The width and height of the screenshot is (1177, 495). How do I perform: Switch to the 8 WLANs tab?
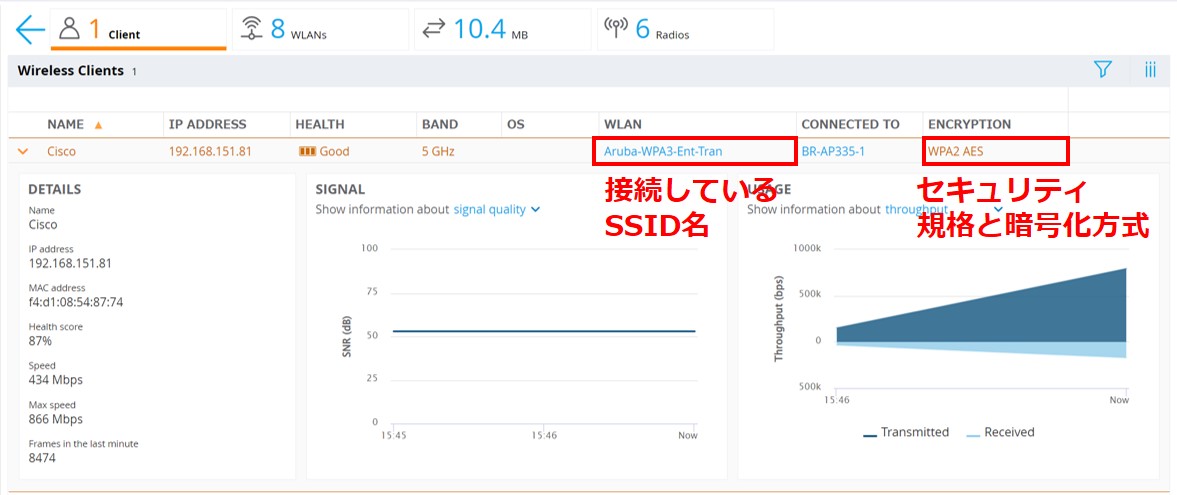coord(321,29)
